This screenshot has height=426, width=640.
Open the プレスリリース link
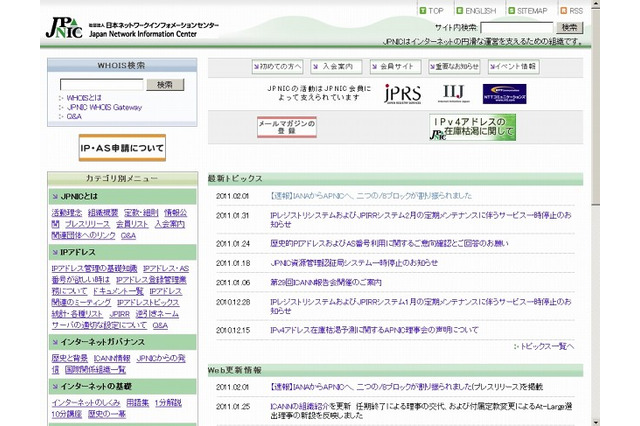click(87, 224)
